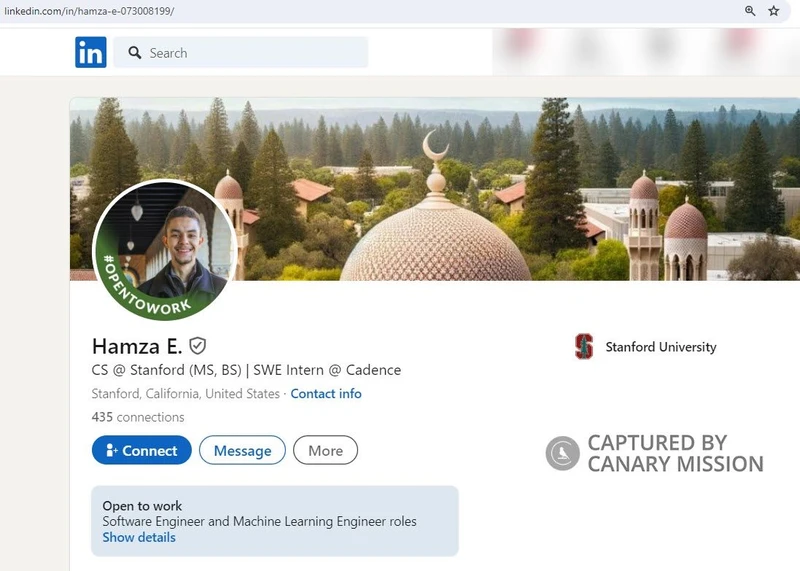
Task: Click the search magnifier icon in LinkedIn bar
Action: coord(135,53)
